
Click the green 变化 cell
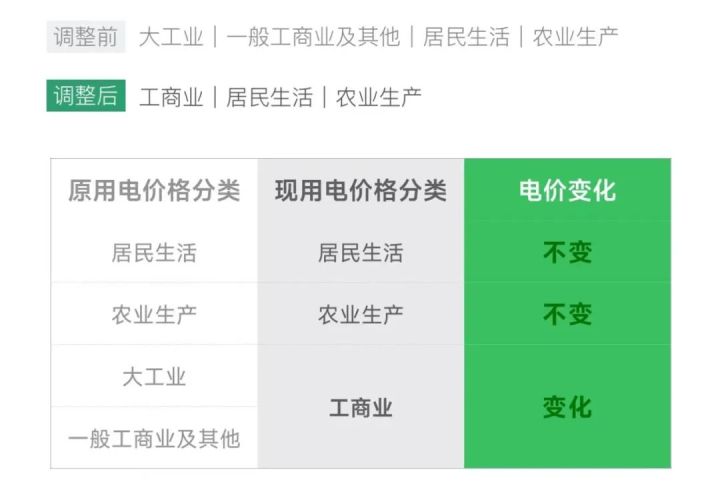tap(567, 408)
